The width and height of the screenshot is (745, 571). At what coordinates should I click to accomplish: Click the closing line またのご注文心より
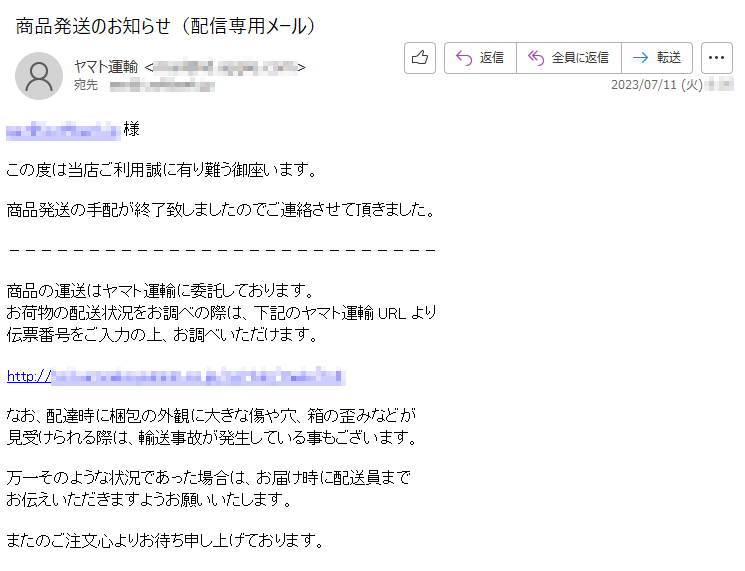click(165, 540)
